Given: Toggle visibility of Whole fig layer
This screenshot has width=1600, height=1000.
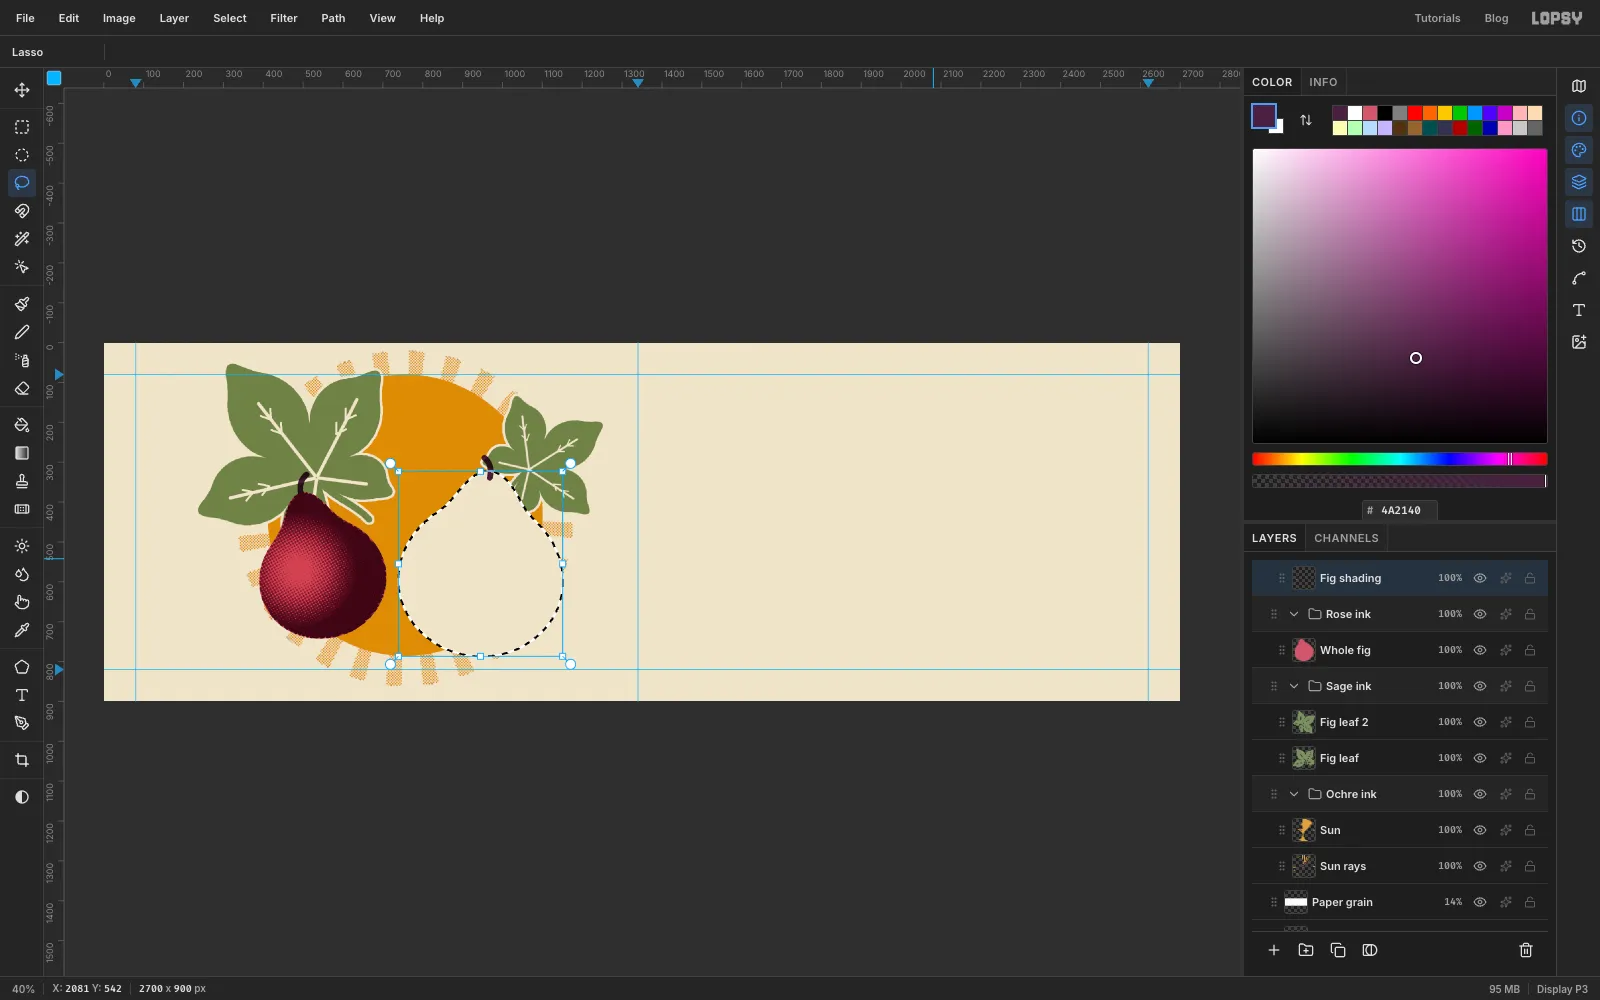Looking at the screenshot, I should pos(1480,650).
